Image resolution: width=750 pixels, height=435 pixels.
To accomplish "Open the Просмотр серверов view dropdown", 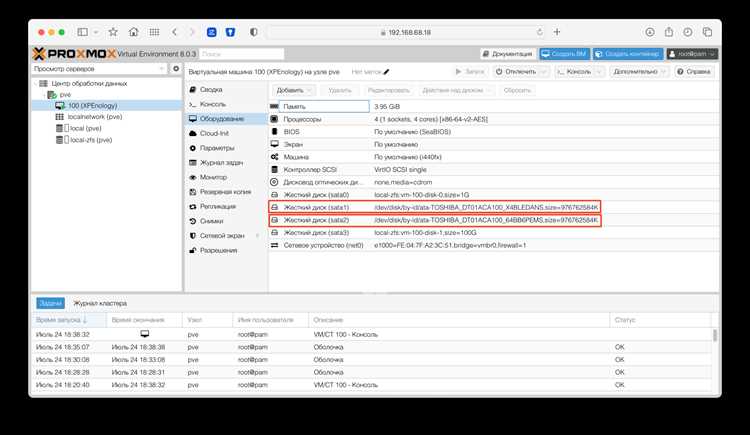I will pyautogui.click(x=100, y=69).
